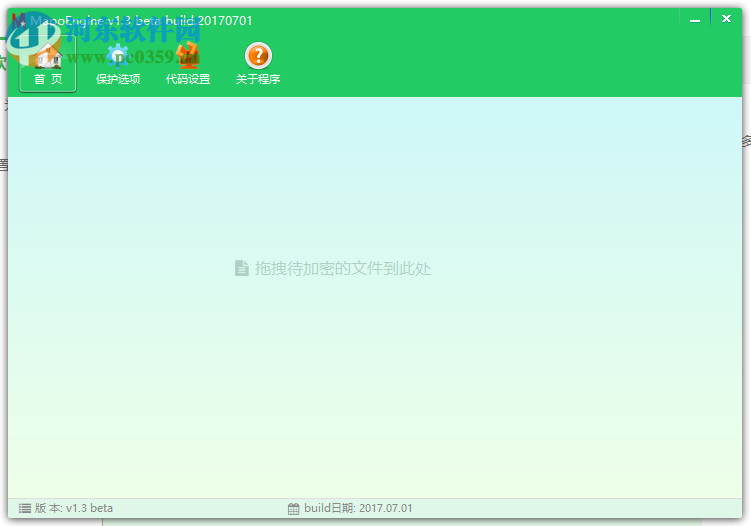Click the document icon in drop area

click(x=242, y=268)
